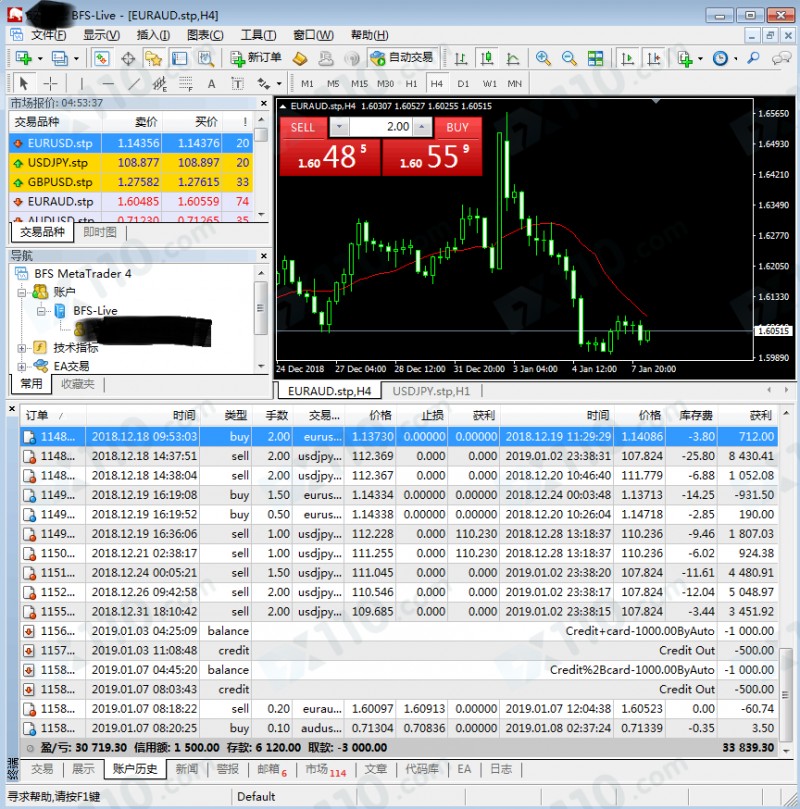
Task: Select GBPUSD.stp in market watch list
Action: tap(60, 182)
